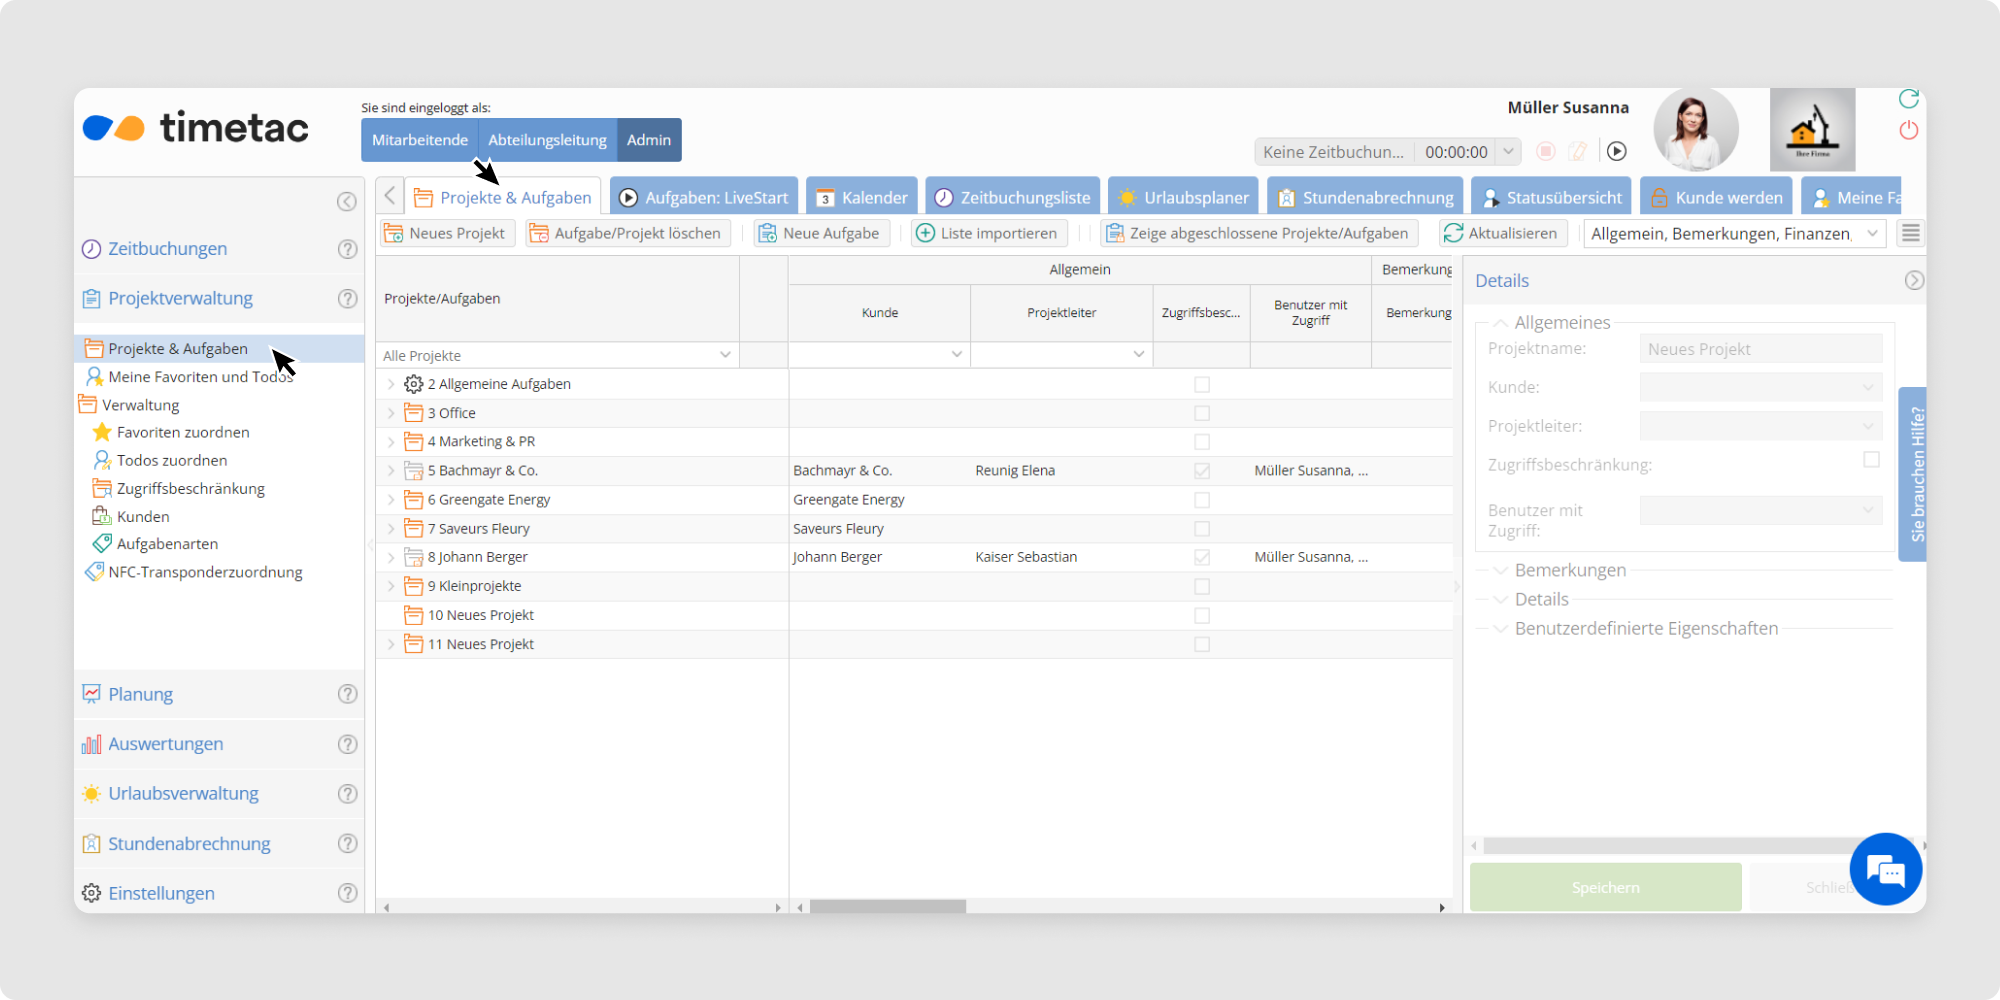Toggle Zugriffsbeschränkung checkbox for 3 Office

(1202, 413)
